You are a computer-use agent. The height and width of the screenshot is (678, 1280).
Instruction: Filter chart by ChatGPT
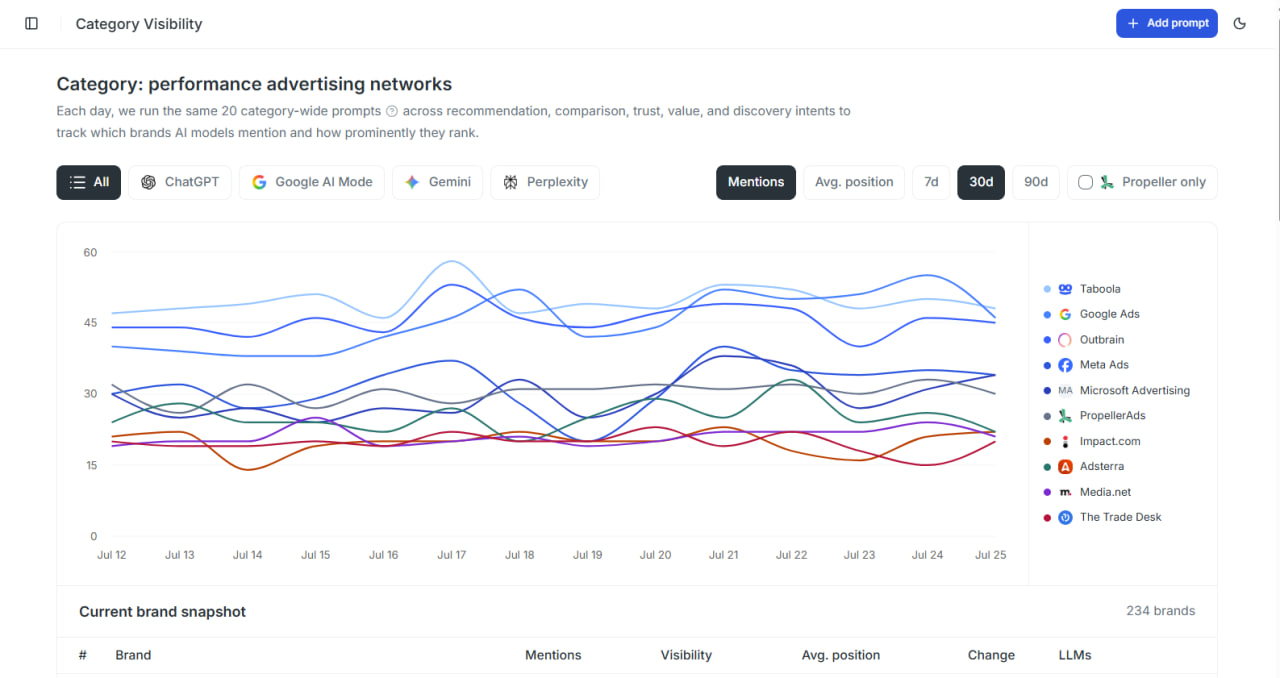tap(180, 182)
